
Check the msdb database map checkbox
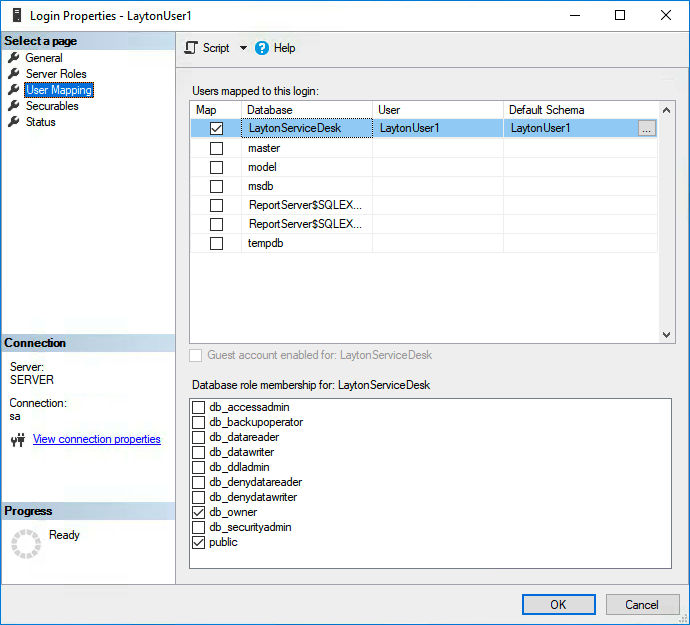[x=216, y=186]
